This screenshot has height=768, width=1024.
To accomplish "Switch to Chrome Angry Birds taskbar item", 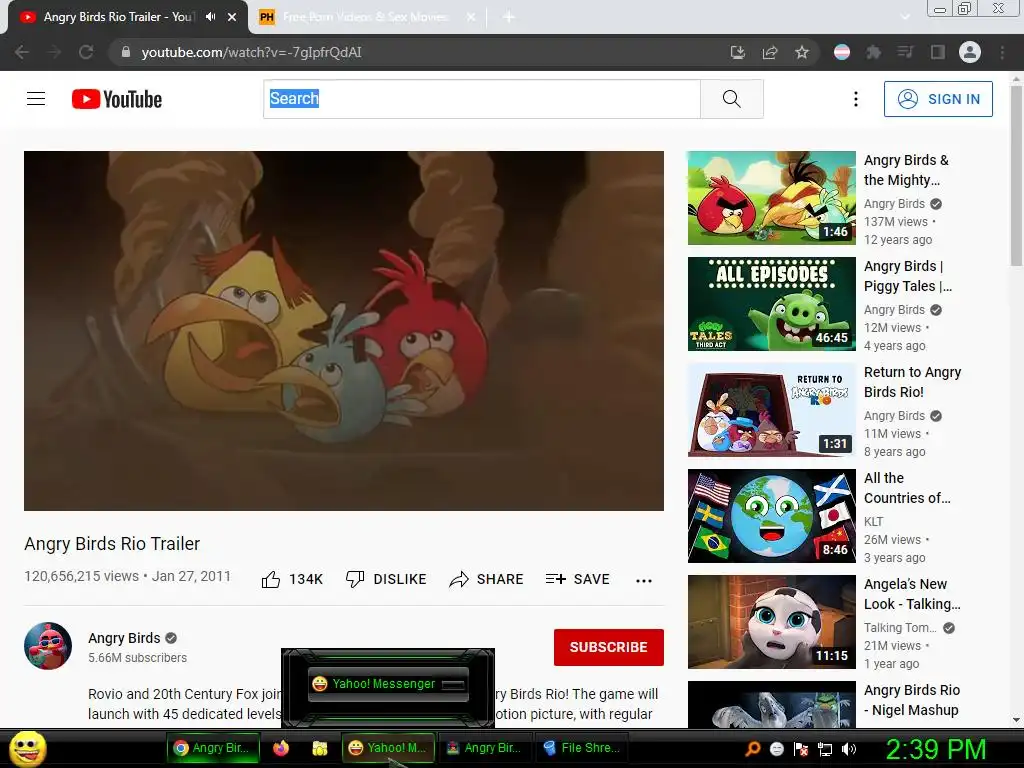I will click(213, 748).
